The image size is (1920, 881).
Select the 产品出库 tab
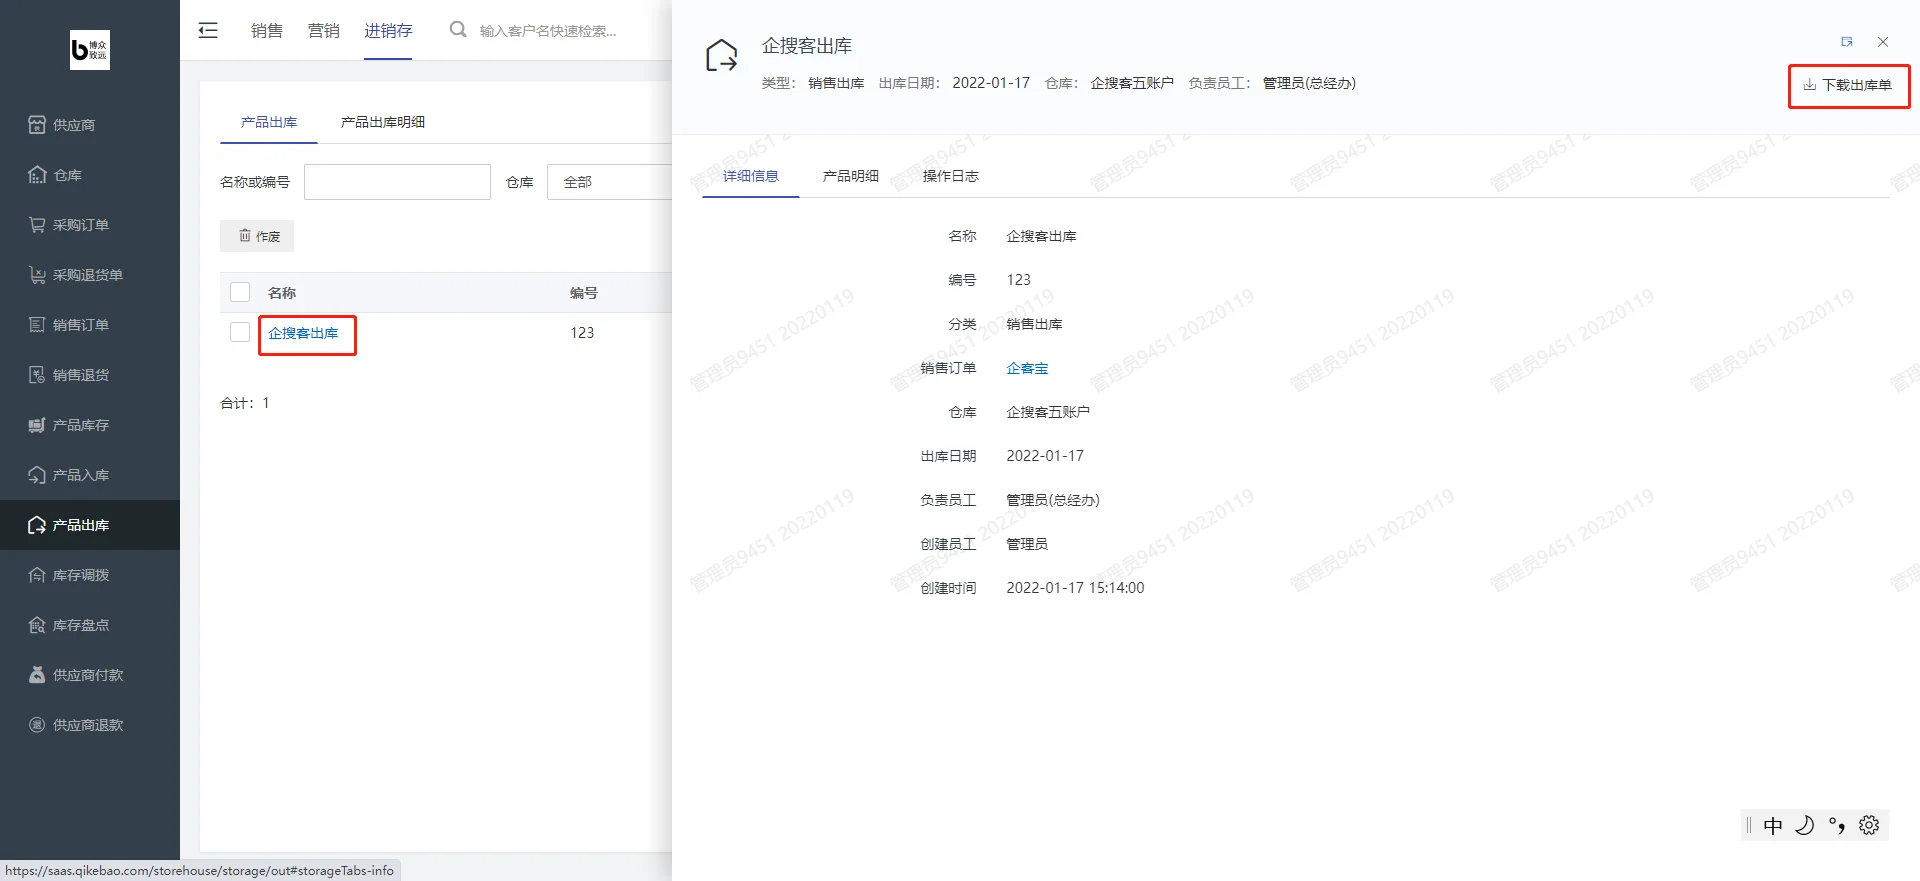(269, 122)
